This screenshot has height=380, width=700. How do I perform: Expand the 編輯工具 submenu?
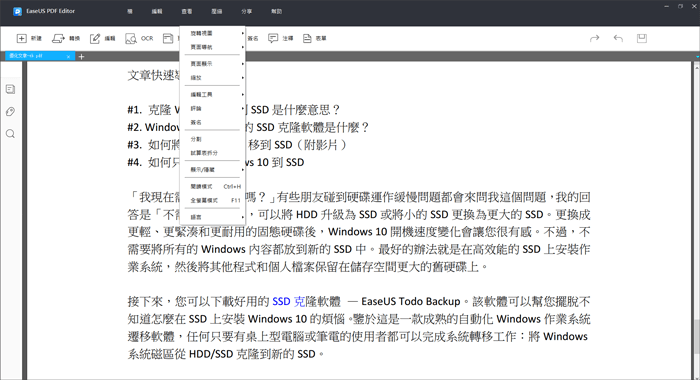click(212, 95)
